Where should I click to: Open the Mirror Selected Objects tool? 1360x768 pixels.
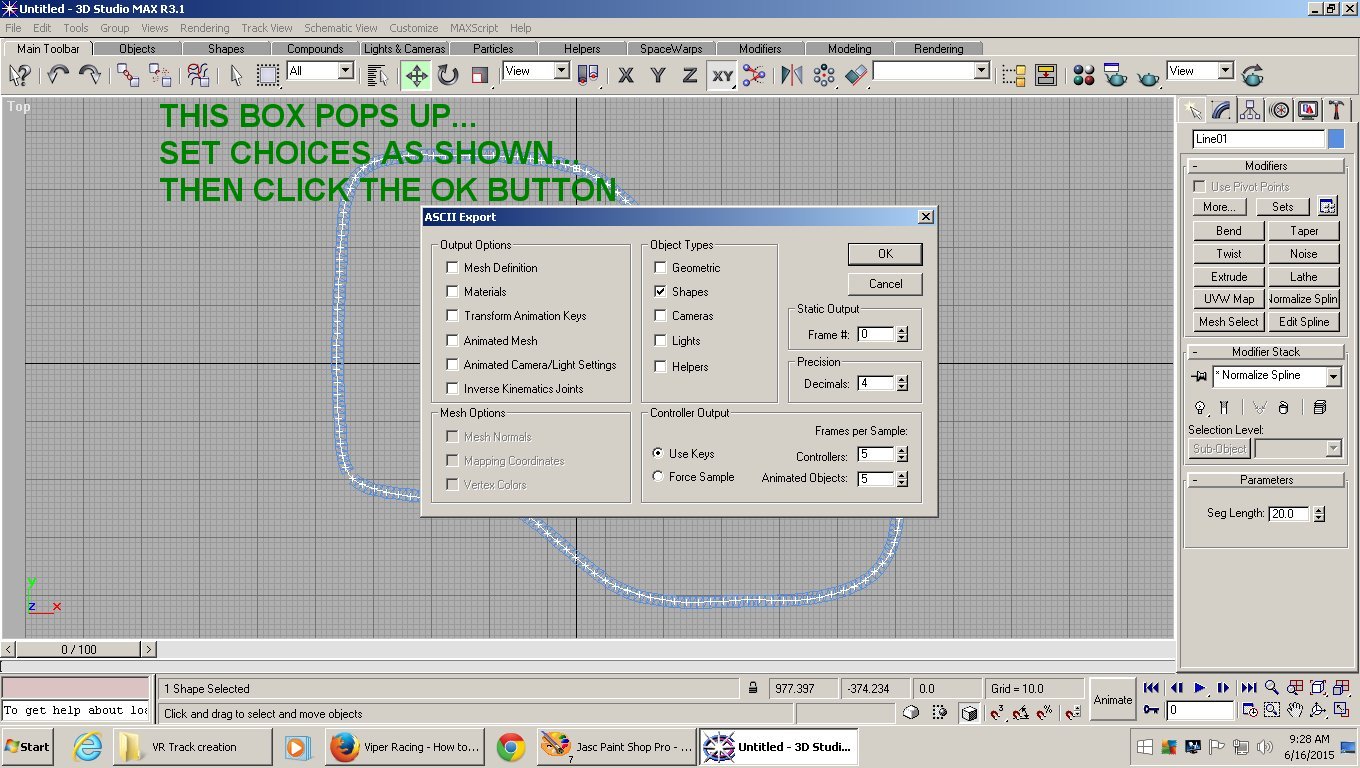point(792,75)
